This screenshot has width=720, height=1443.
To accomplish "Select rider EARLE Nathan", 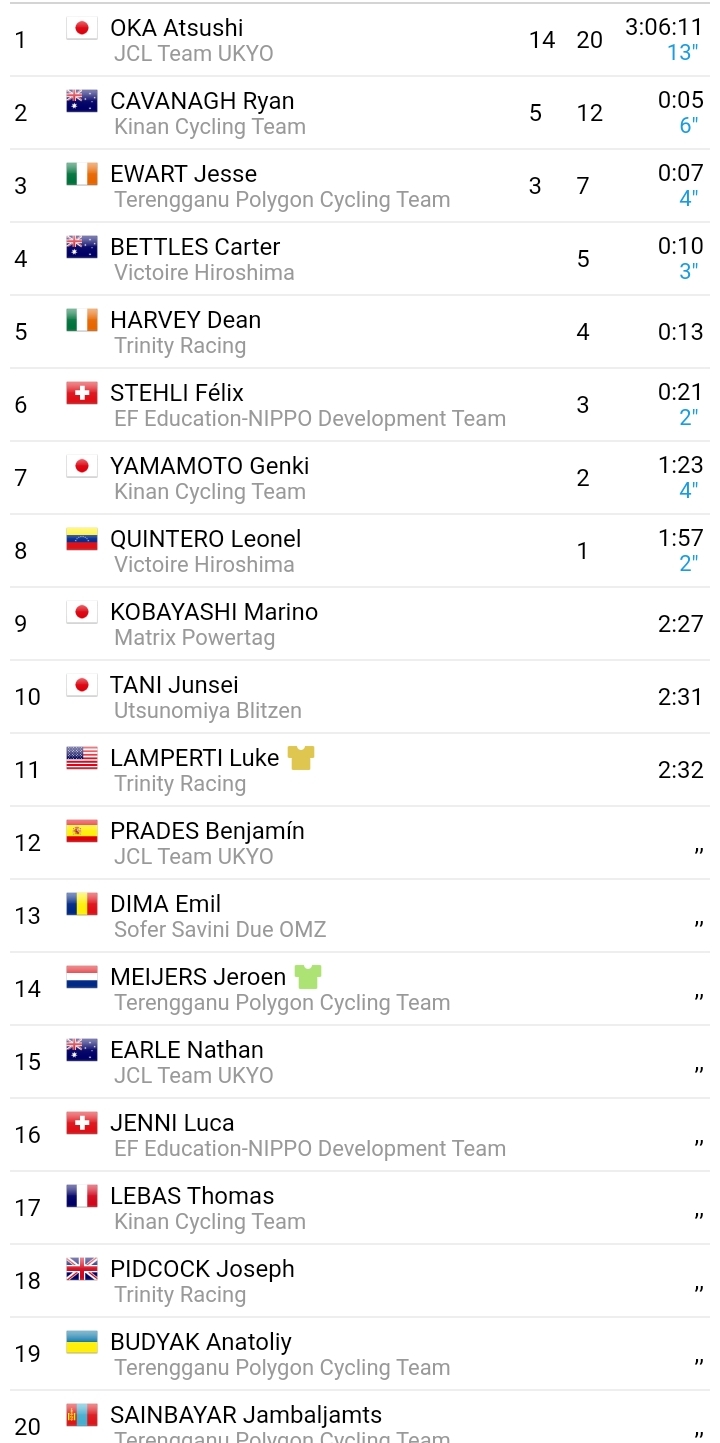I will (x=187, y=1050).
